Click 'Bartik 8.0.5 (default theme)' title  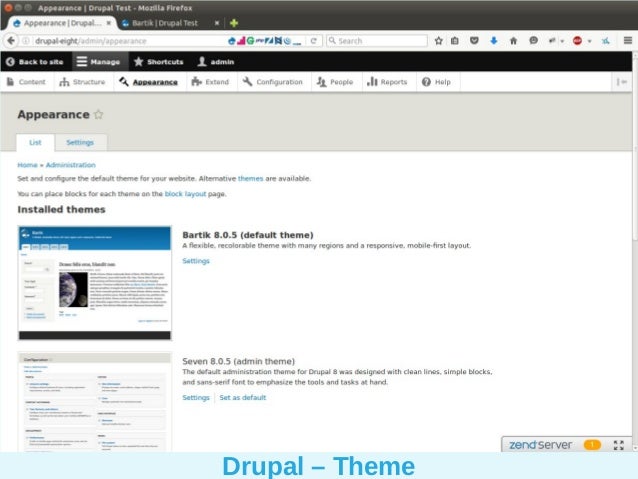(x=248, y=235)
